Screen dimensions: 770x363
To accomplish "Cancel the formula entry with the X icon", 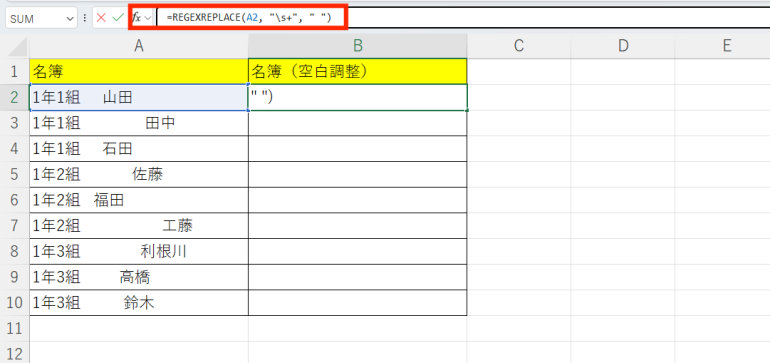I will 101,18.
